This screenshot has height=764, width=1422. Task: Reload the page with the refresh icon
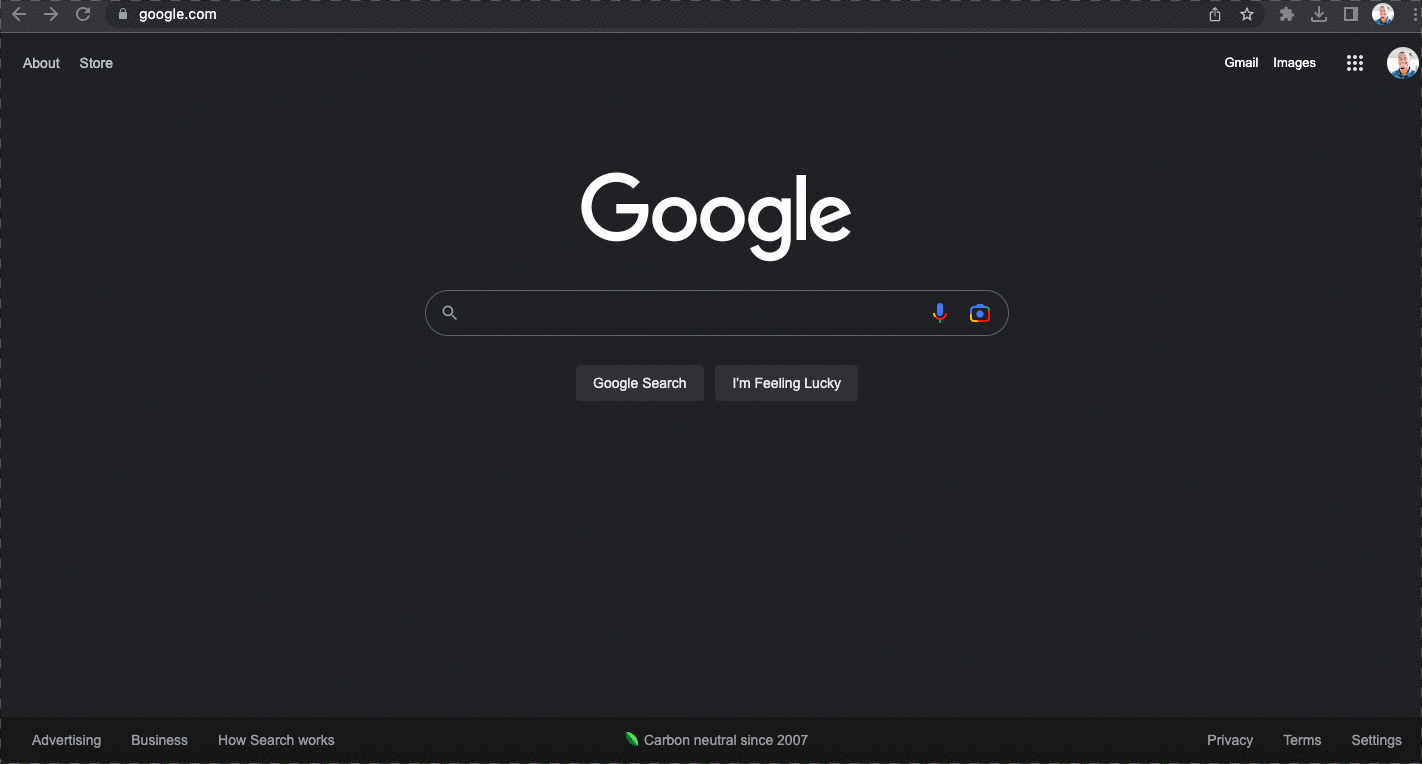click(83, 14)
